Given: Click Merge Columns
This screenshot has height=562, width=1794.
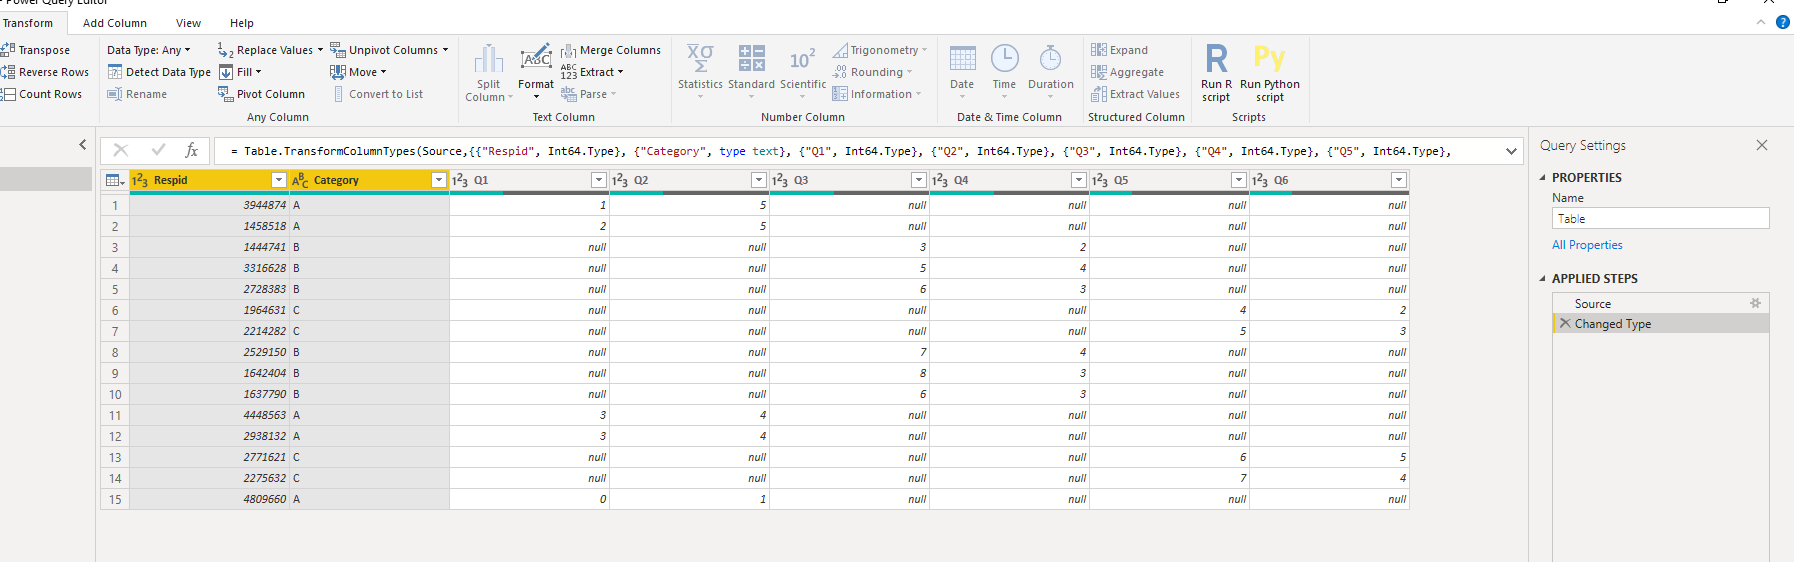Looking at the screenshot, I should tap(611, 50).
